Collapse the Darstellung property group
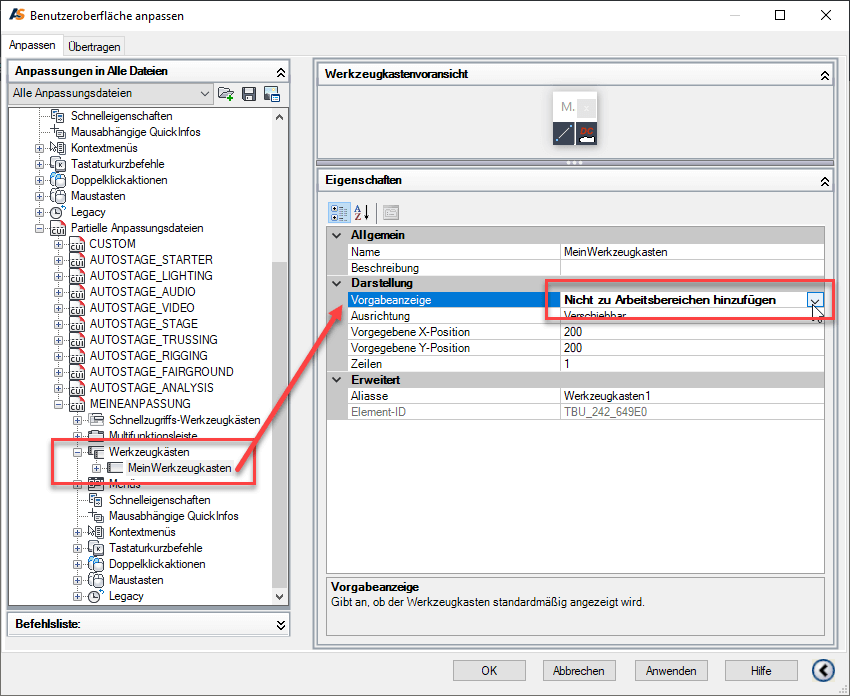The image size is (850, 696). point(337,283)
